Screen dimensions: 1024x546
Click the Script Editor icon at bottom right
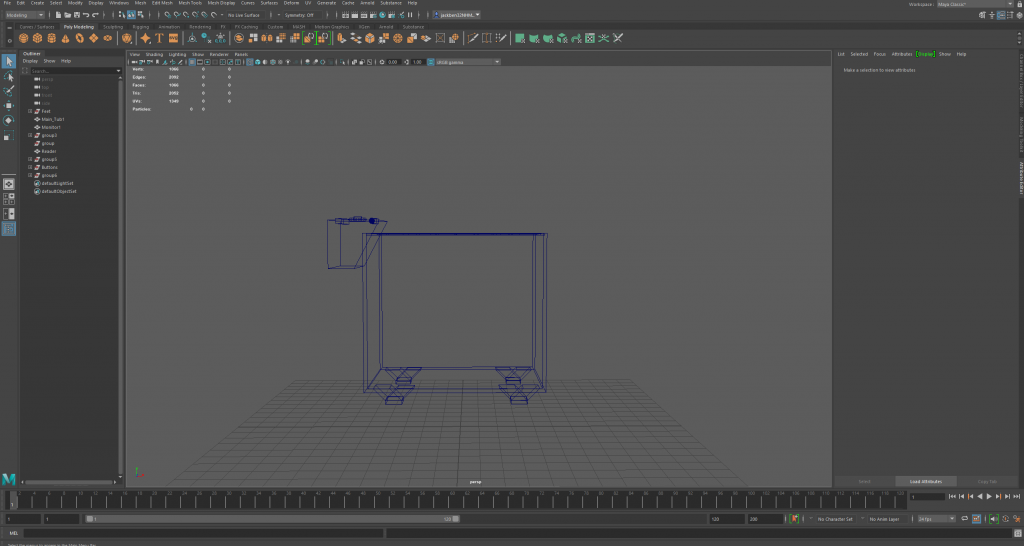[x=1015, y=533]
